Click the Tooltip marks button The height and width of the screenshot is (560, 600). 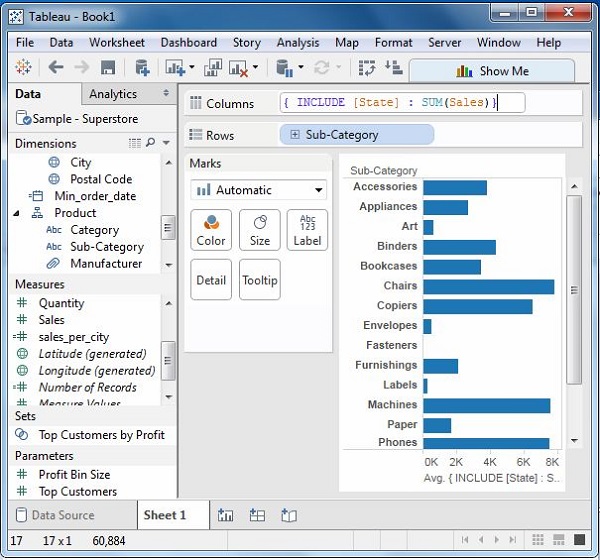click(x=260, y=281)
